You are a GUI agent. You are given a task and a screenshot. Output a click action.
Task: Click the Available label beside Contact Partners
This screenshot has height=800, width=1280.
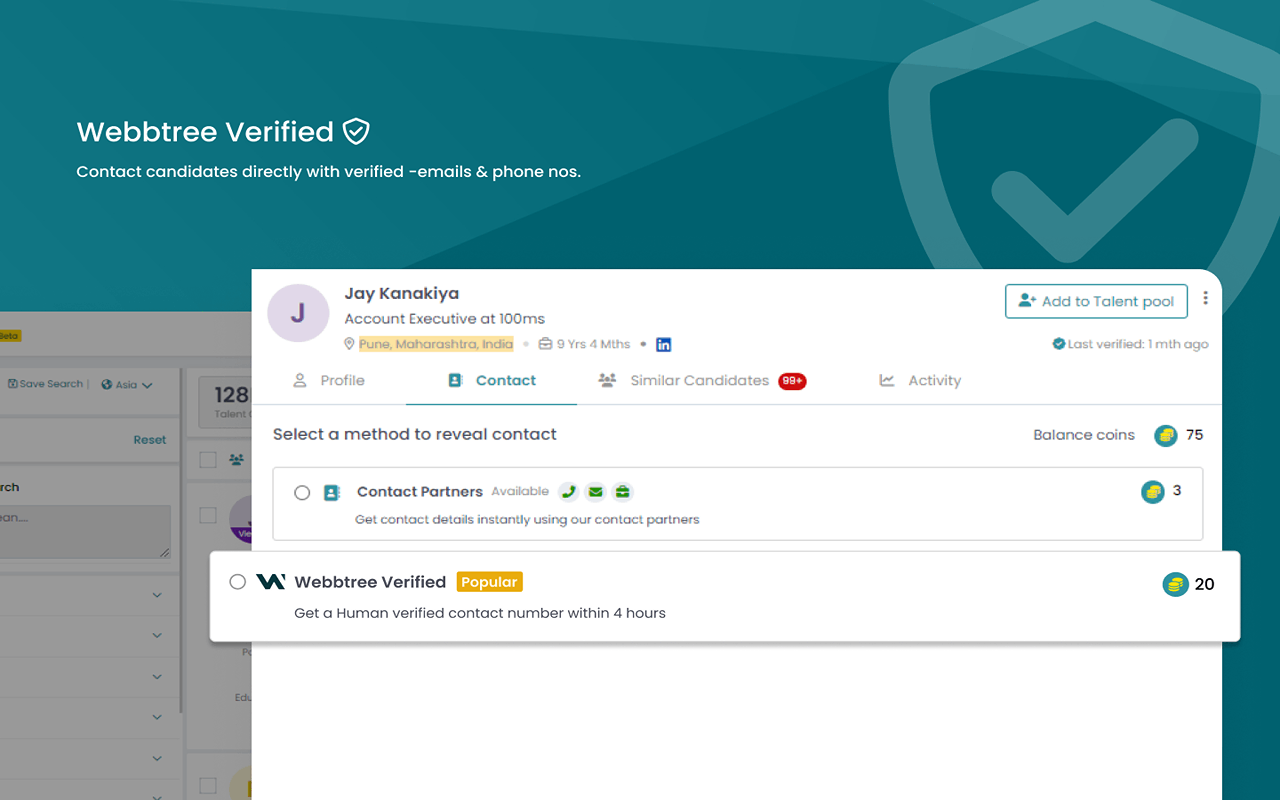(x=520, y=491)
